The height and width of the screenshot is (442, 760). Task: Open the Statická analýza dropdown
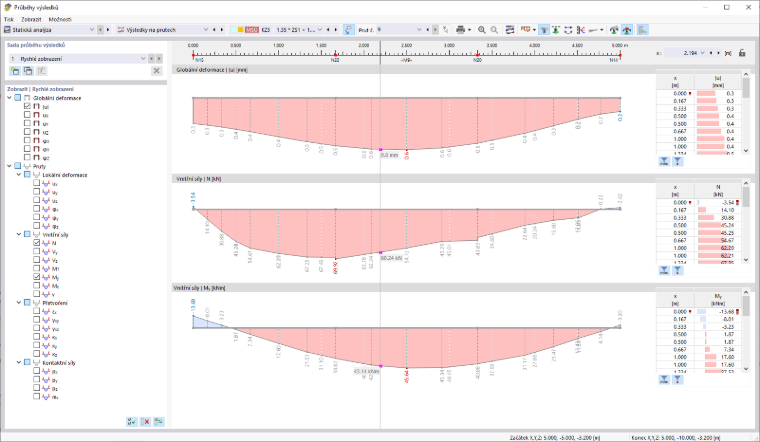pos(49,30)
